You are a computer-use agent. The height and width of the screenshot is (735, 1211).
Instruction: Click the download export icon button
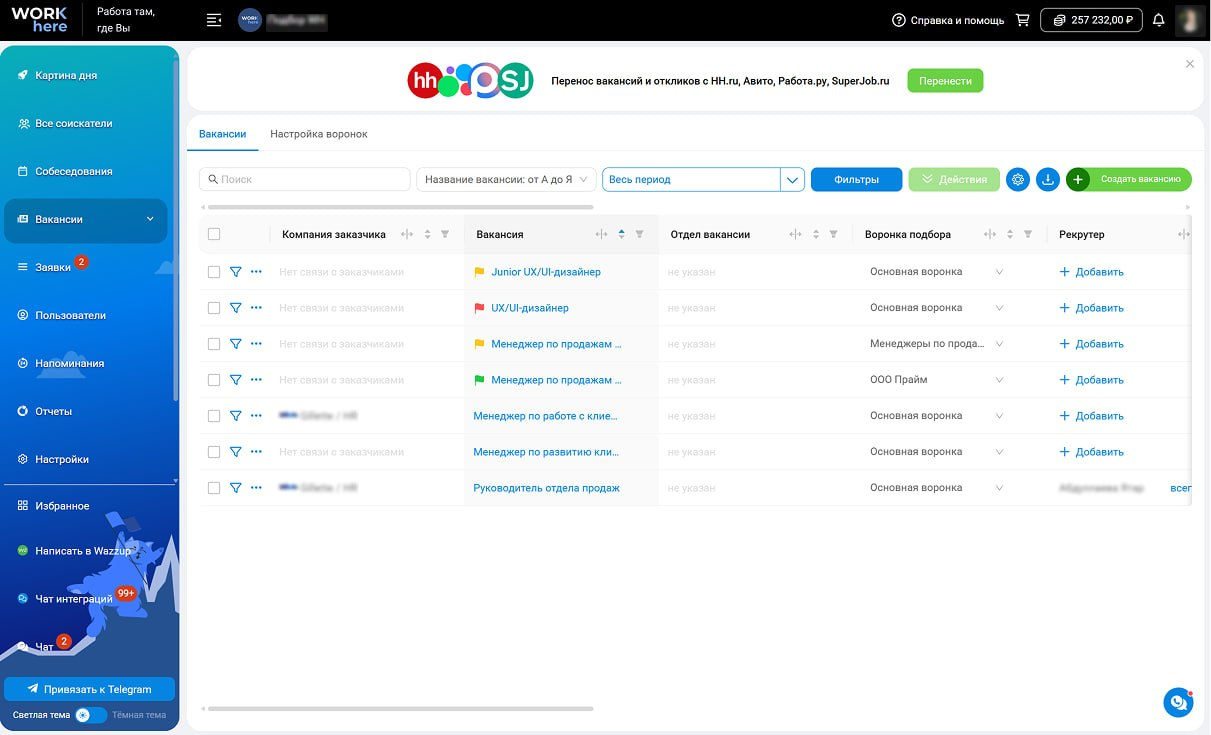point(1047,180)
